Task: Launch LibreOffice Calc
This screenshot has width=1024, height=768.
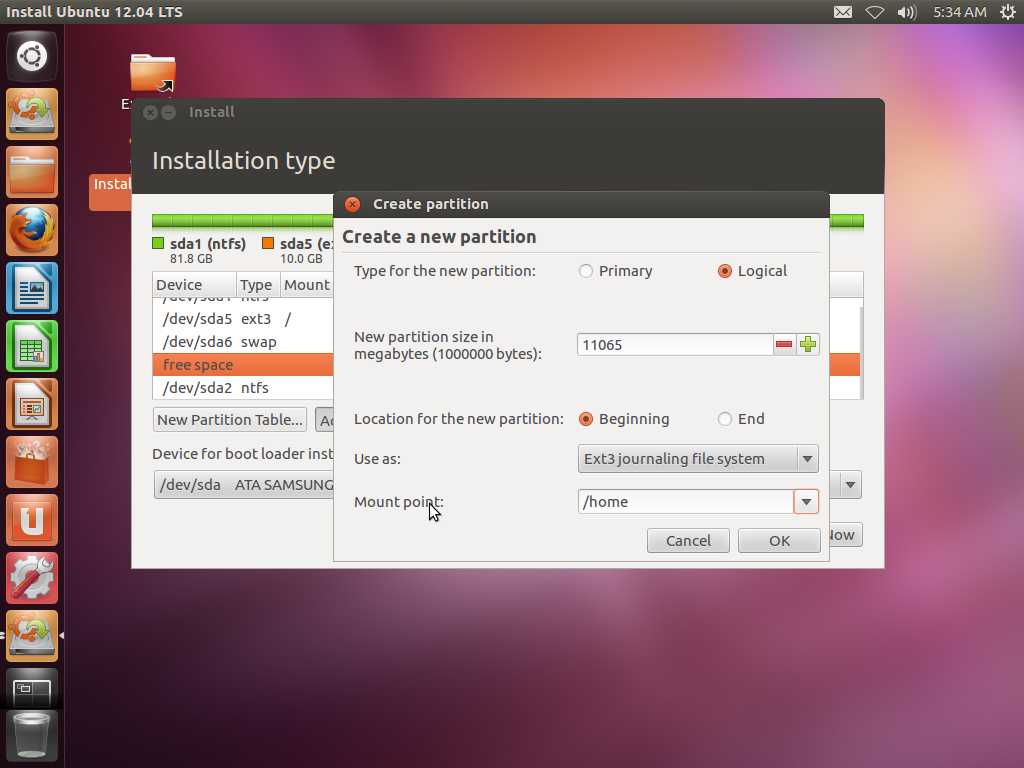Action: tap(31, 346)
